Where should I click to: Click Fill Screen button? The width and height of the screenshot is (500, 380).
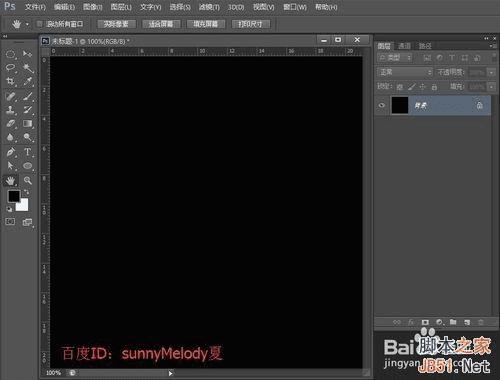pos(206,24)
